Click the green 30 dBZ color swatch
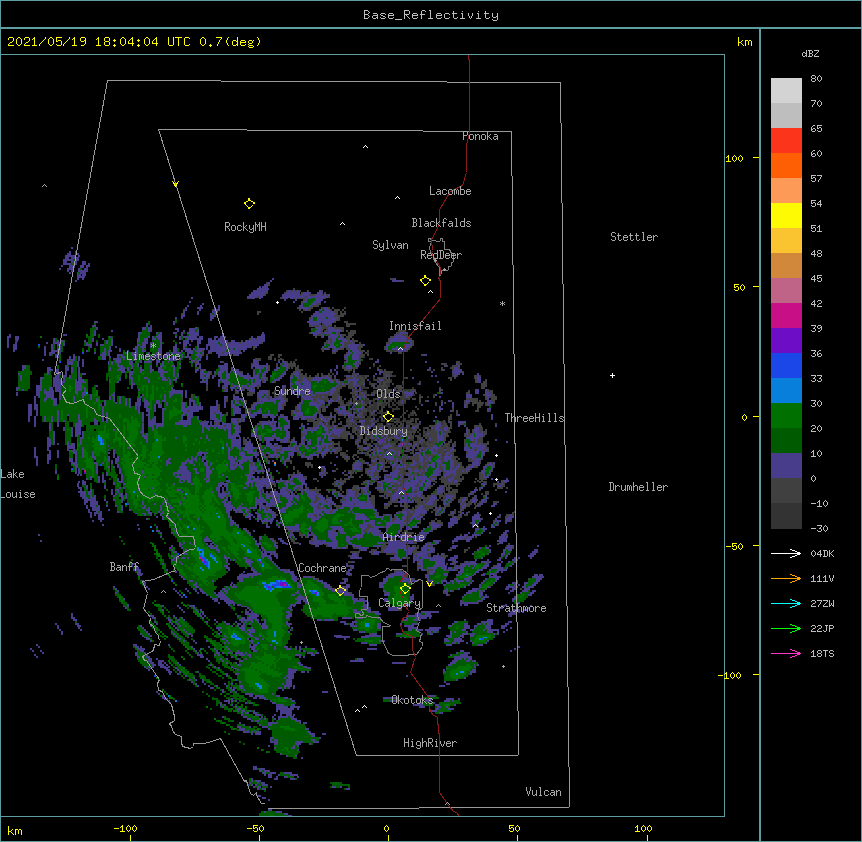The image size is (862, 842). click(786, 416)
